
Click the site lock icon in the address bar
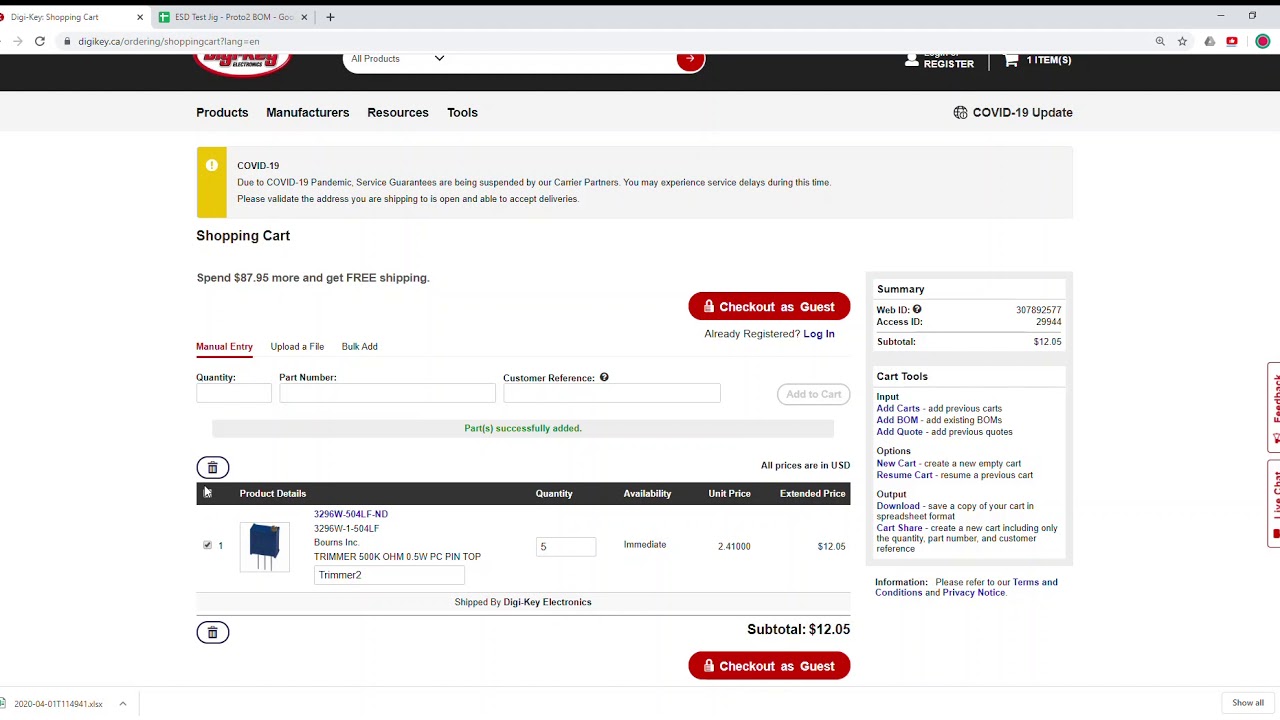(68, 41)
